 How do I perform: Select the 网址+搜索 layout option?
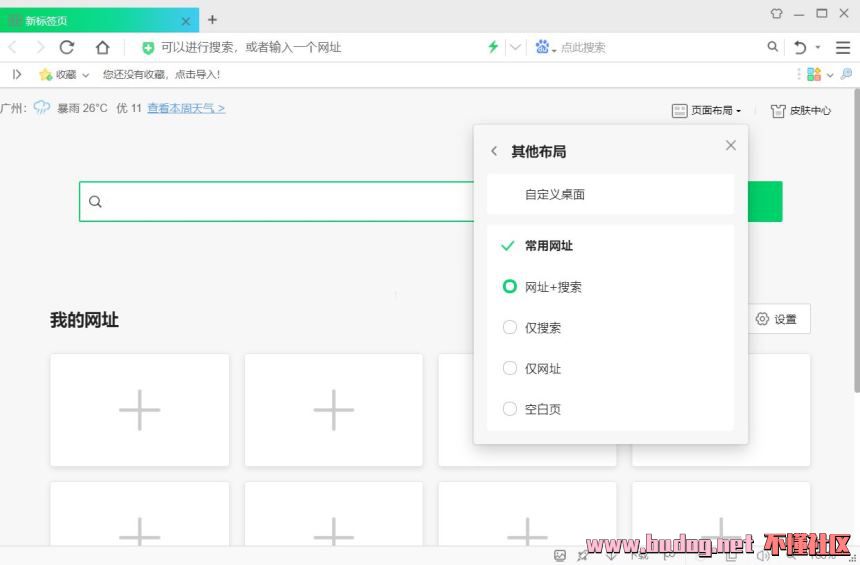click(510, 287)
